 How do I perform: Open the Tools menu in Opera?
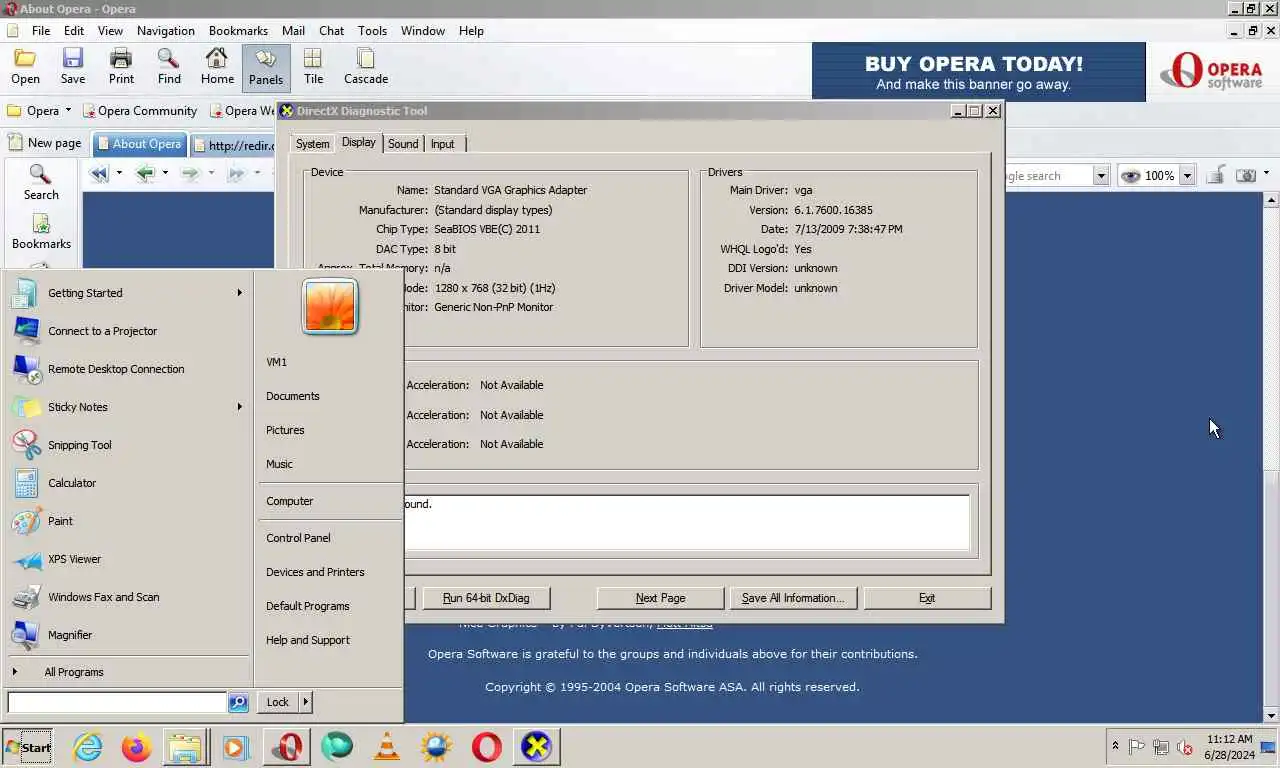[372, 31]
